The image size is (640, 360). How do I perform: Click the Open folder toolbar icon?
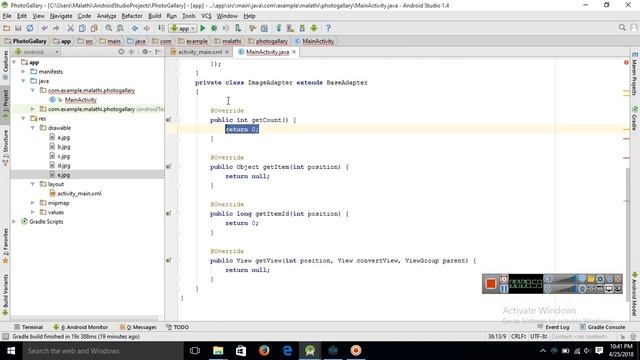pyautogui.click(x=6, y=28)
